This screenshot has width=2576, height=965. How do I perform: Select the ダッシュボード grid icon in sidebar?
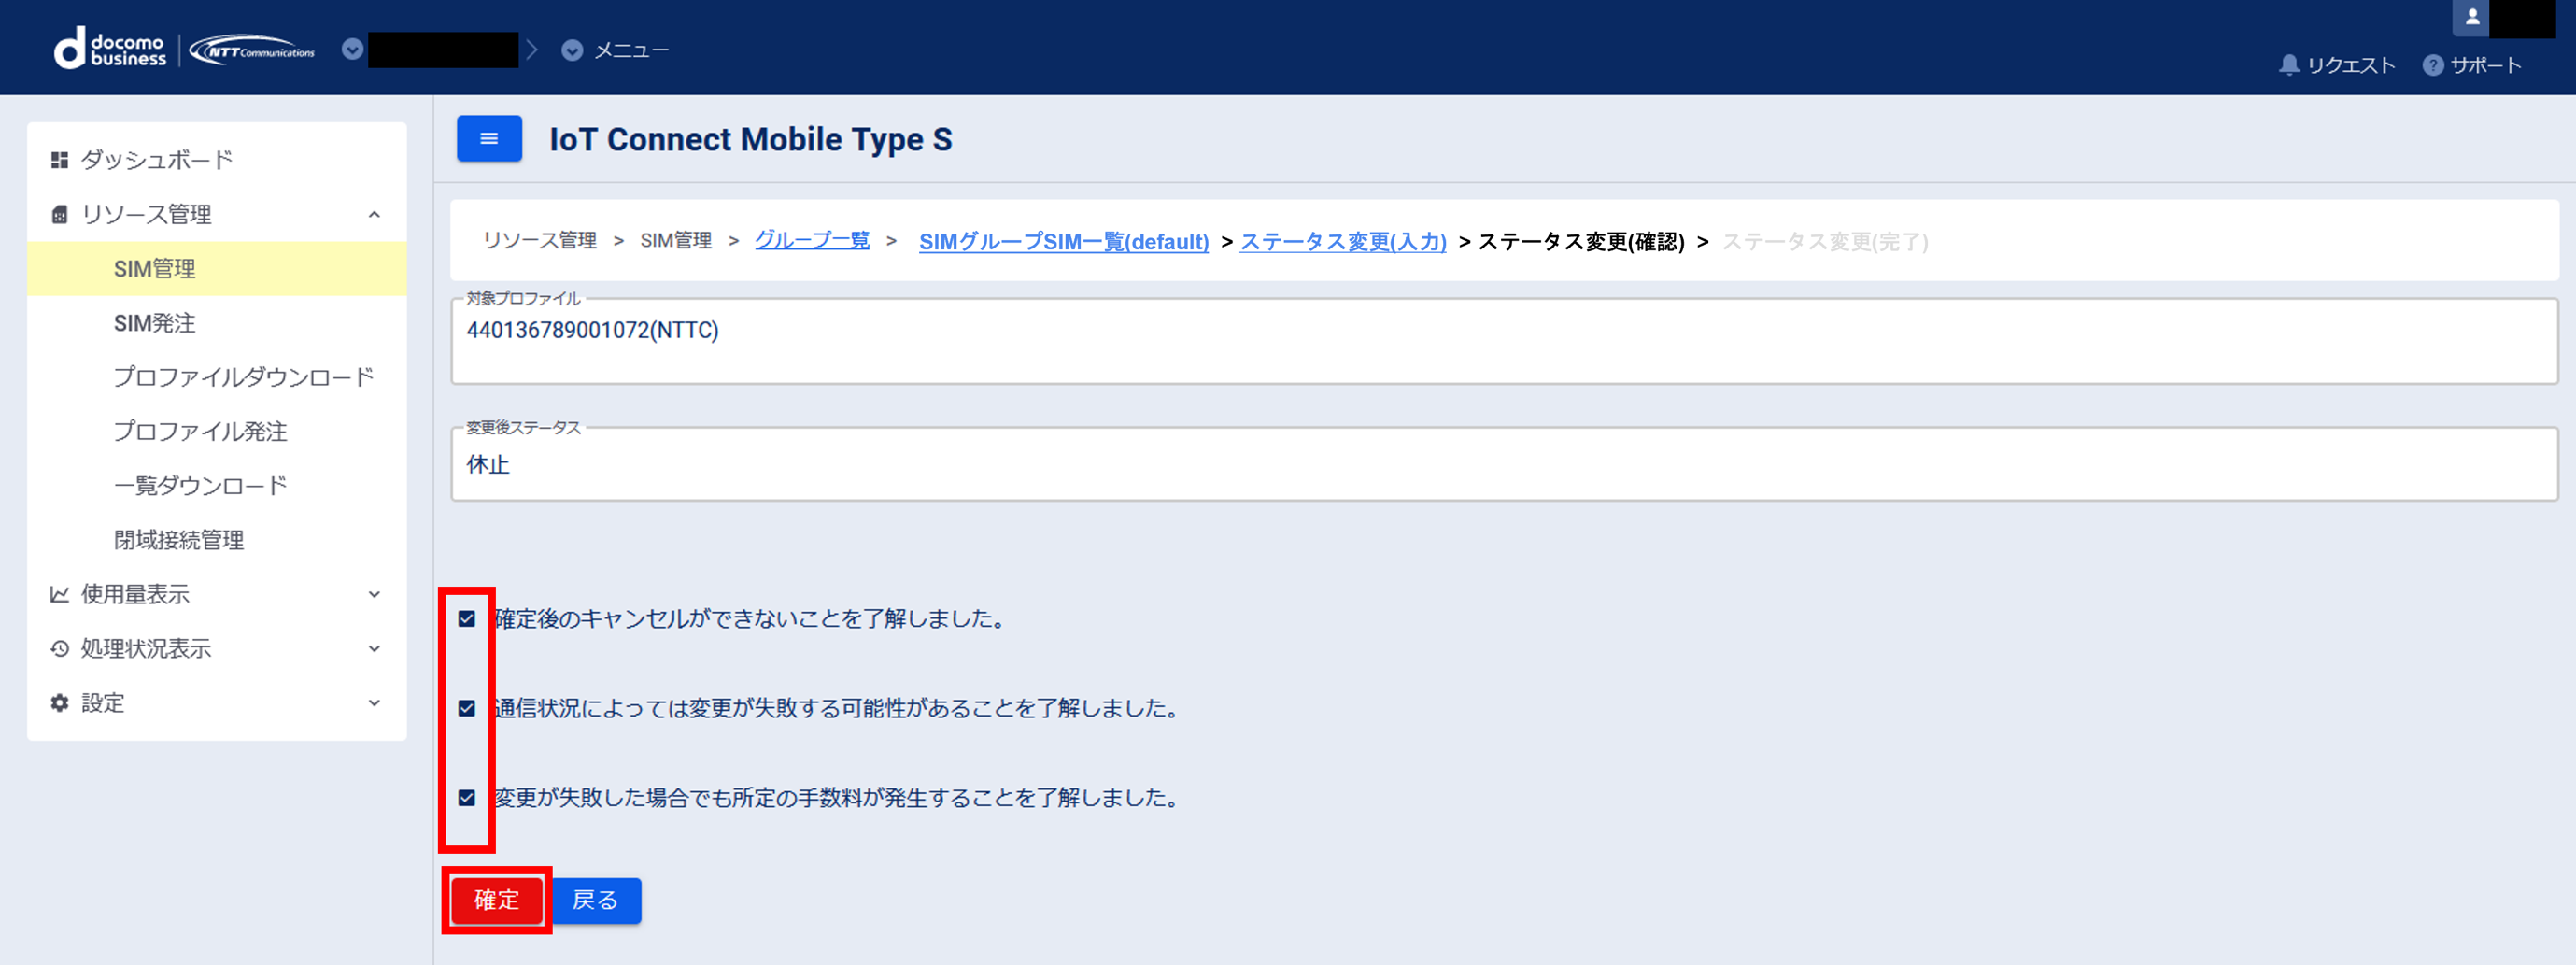pyautogui.click(x=58, y=159)
